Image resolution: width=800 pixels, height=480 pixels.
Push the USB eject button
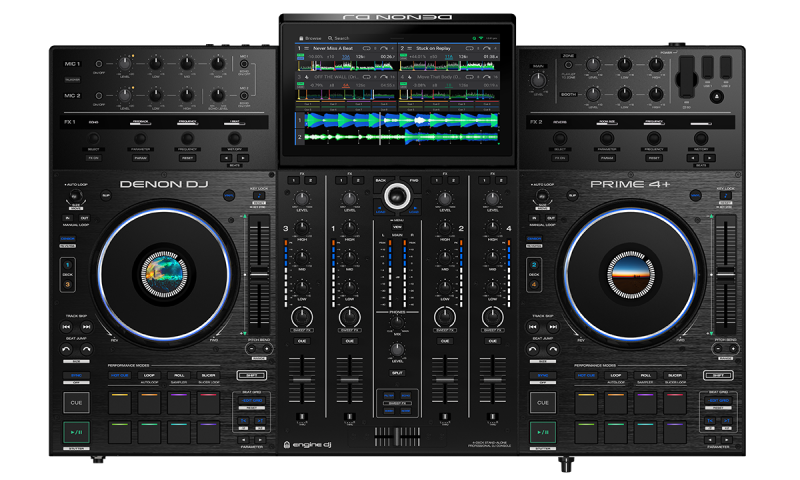click(716, 96)
